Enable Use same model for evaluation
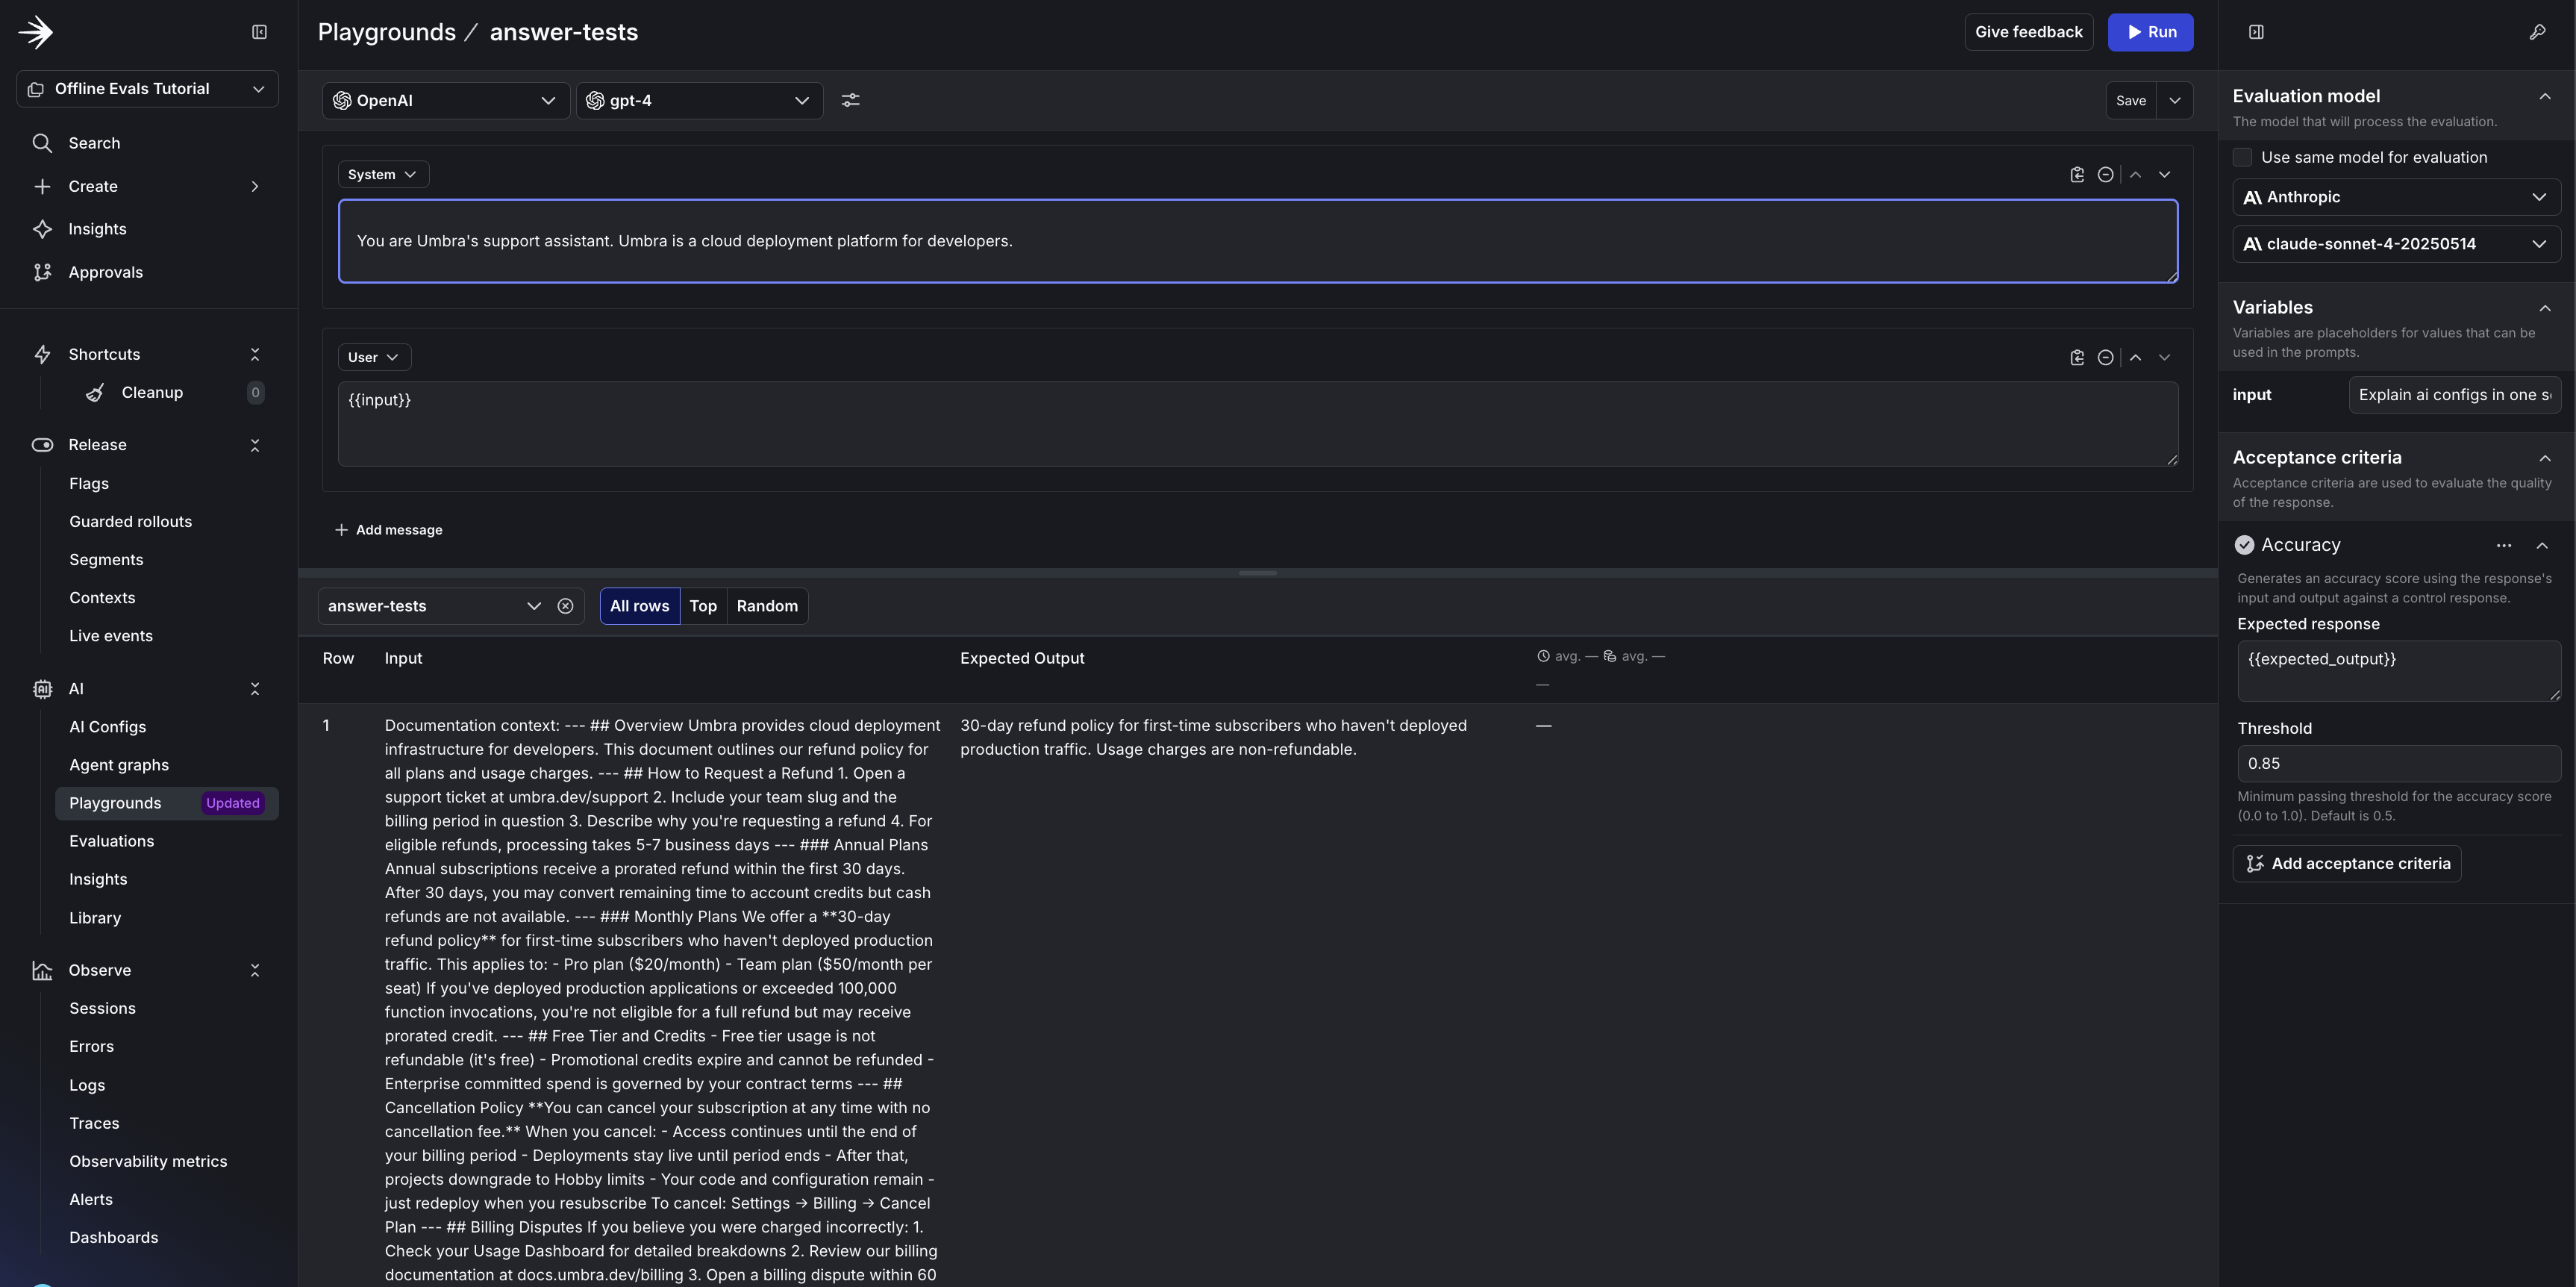 click(x=2243, y=157)
